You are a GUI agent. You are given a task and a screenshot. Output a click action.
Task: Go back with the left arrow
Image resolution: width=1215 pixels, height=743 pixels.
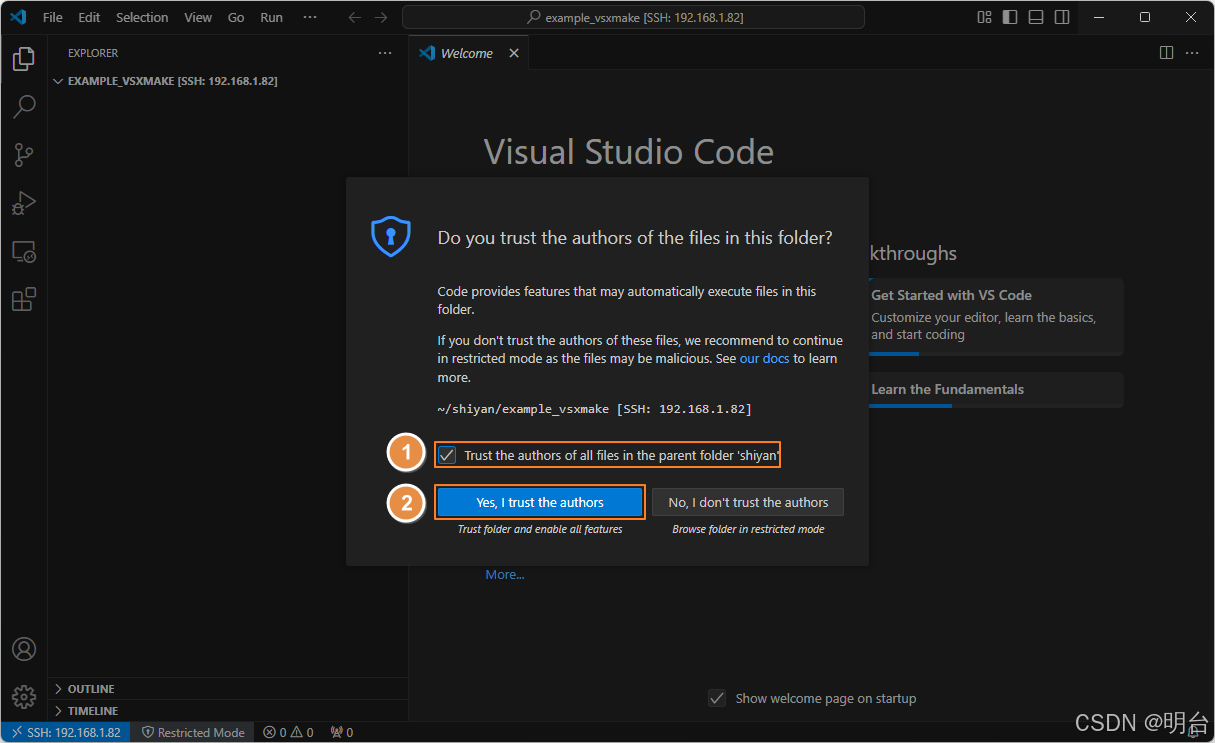point(354,17)
